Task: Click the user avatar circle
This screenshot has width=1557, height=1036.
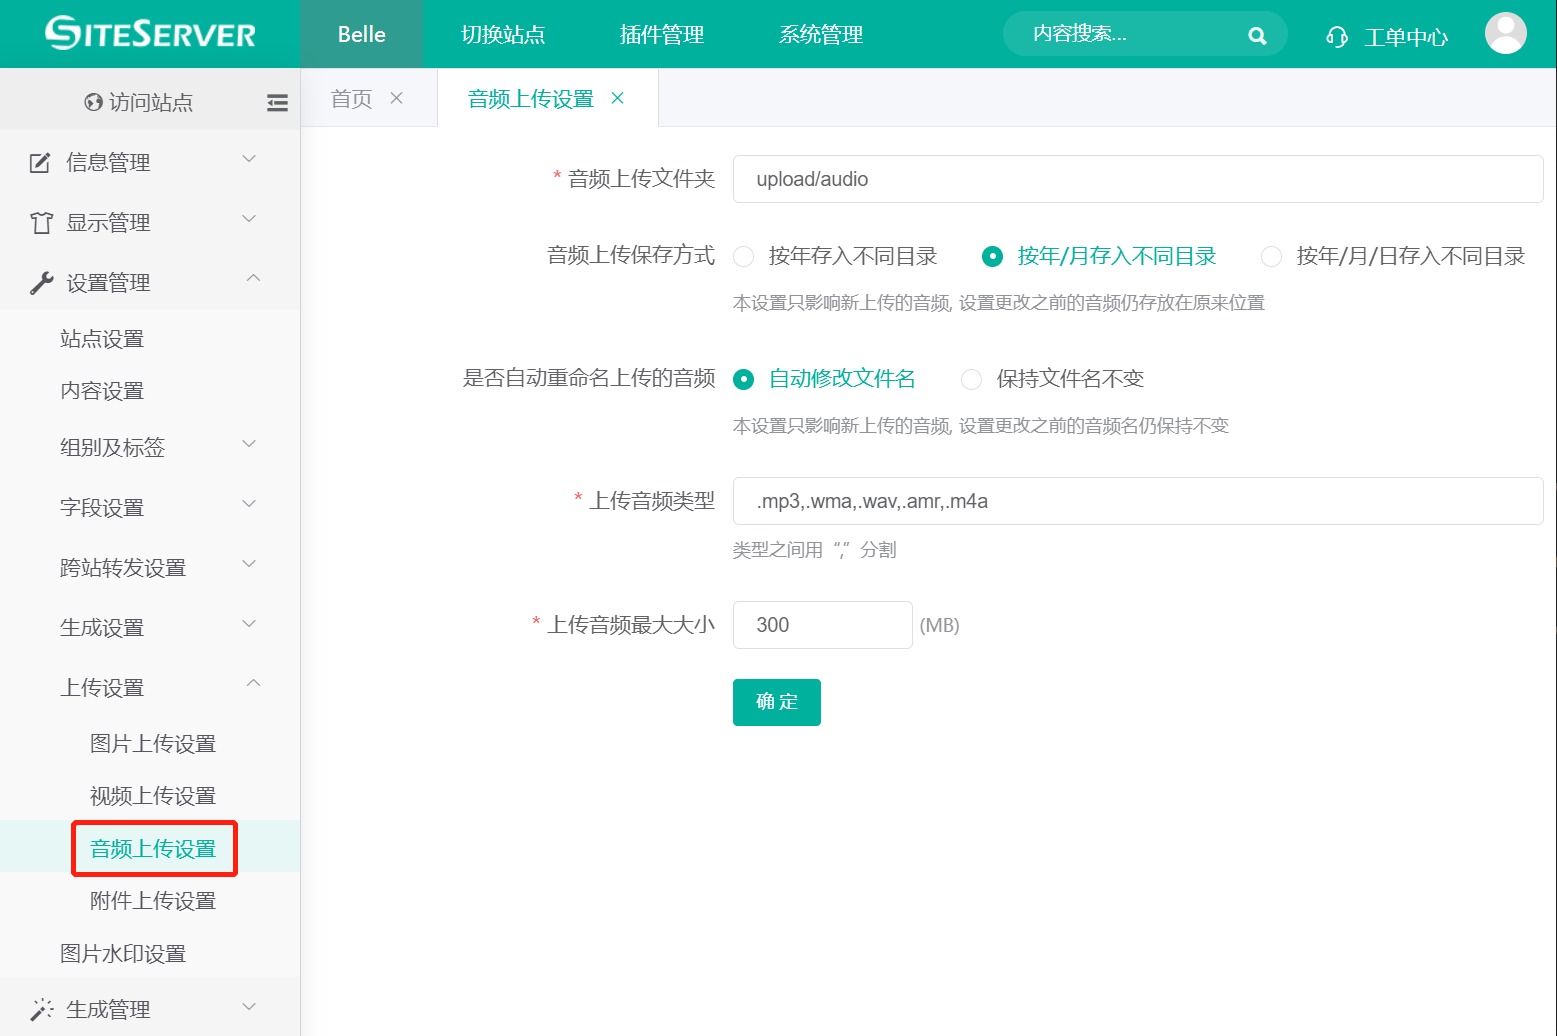Action: (x=1506, y=33)
